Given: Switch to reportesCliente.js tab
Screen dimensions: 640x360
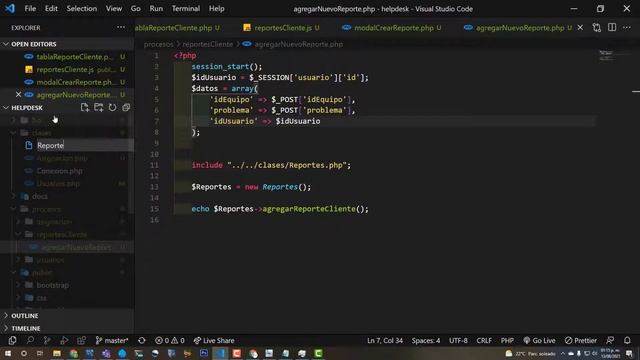Looking at the screenshot, I should (282, 28).
